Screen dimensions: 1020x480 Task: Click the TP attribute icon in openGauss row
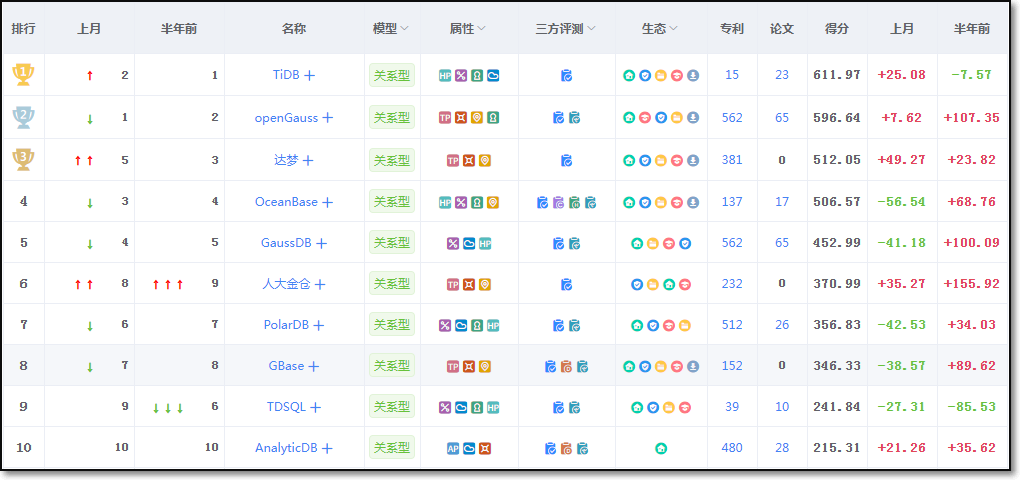pos(445,118)
